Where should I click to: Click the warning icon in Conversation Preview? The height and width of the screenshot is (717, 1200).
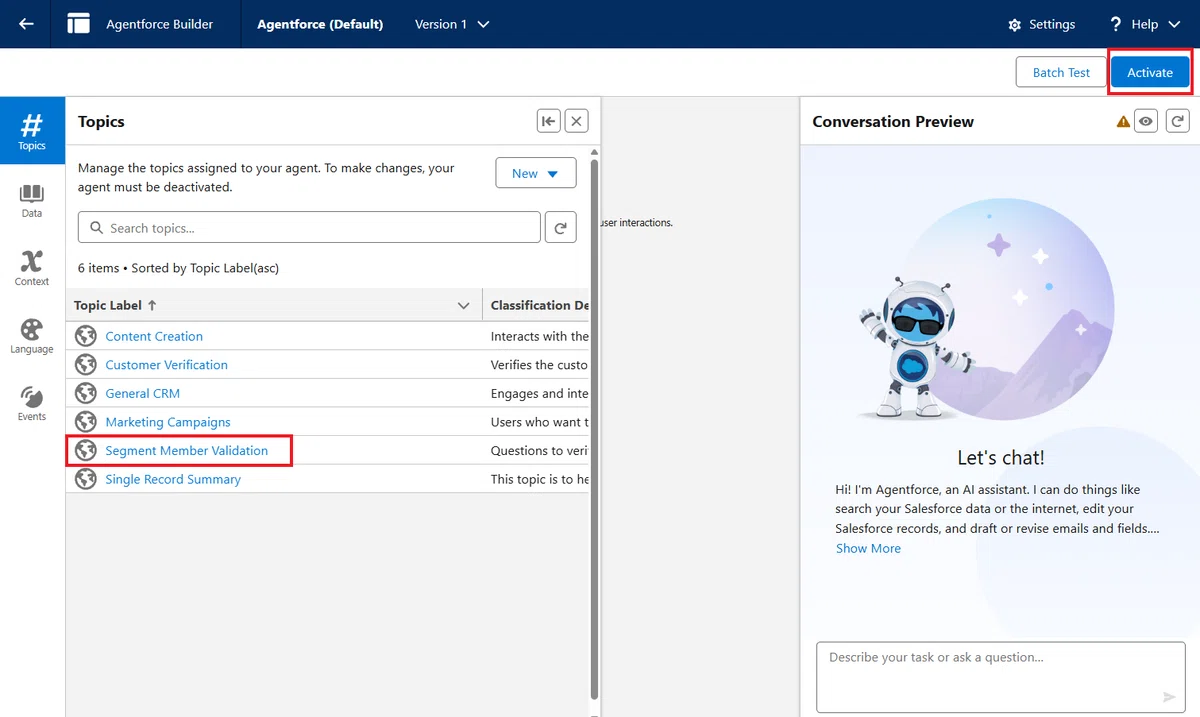(x=1123, y=122)
